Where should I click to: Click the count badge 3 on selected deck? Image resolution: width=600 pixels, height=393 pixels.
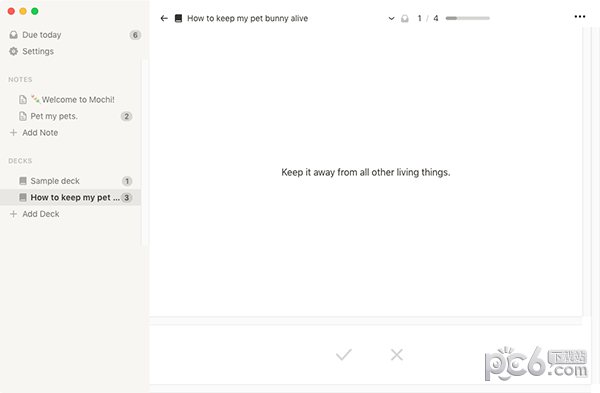(x=127, y=198)
